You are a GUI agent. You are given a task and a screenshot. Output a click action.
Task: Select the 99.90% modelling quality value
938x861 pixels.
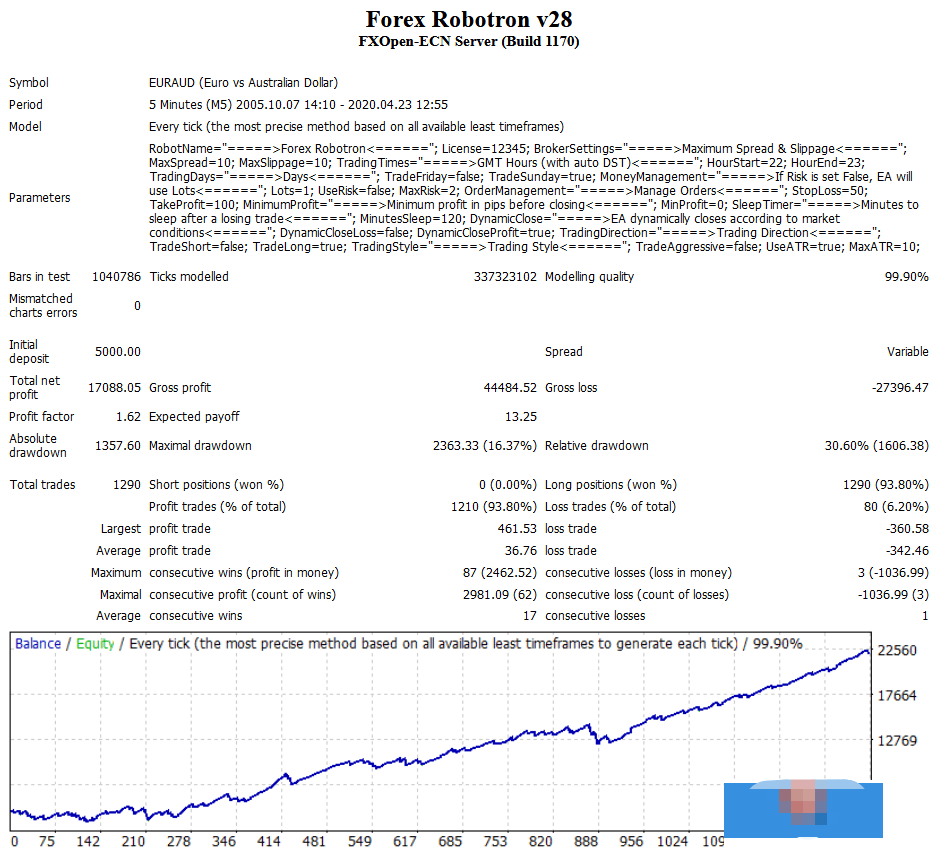(906, 277)
